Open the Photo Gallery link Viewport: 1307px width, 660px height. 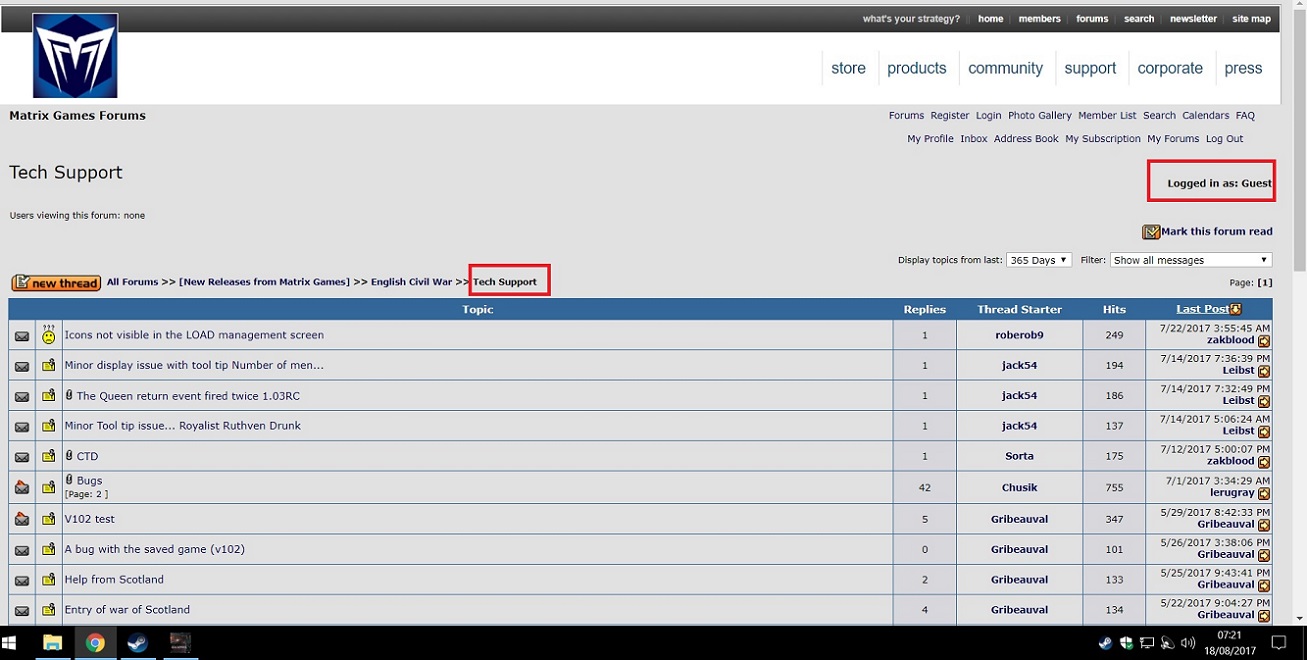pos(1039,116)
